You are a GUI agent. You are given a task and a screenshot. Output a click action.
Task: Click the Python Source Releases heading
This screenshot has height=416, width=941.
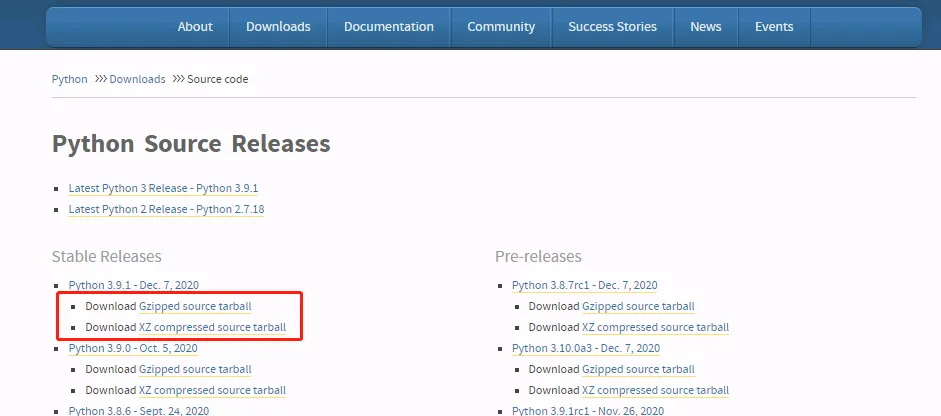[x=191, y=144]
